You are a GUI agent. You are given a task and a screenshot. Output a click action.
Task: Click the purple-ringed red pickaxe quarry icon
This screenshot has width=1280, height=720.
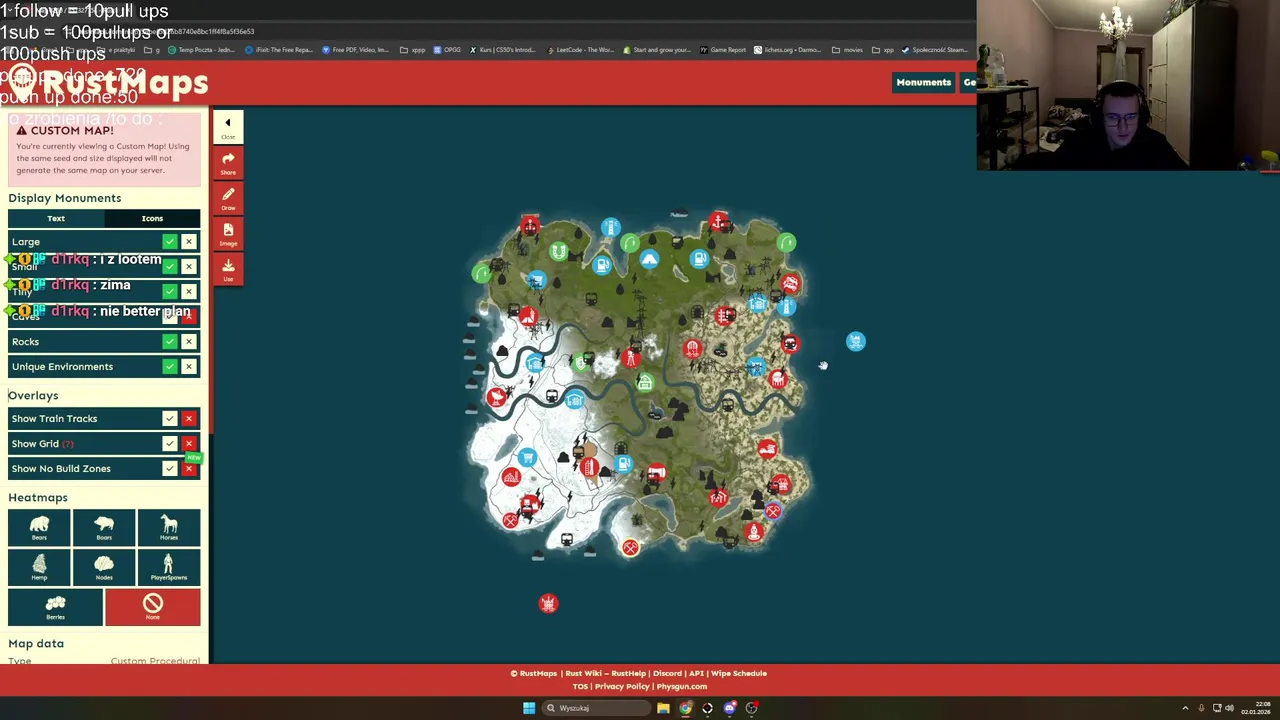(773, 512)
